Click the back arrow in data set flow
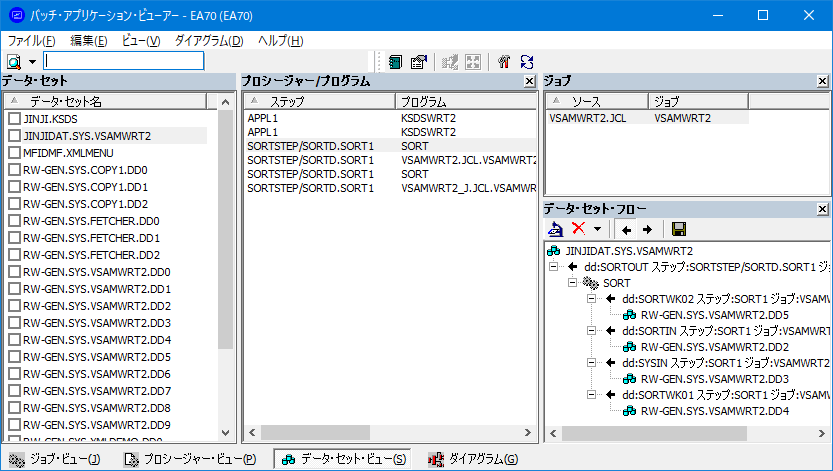The width and height of the screenshot is (833, 471). (626, 230)
